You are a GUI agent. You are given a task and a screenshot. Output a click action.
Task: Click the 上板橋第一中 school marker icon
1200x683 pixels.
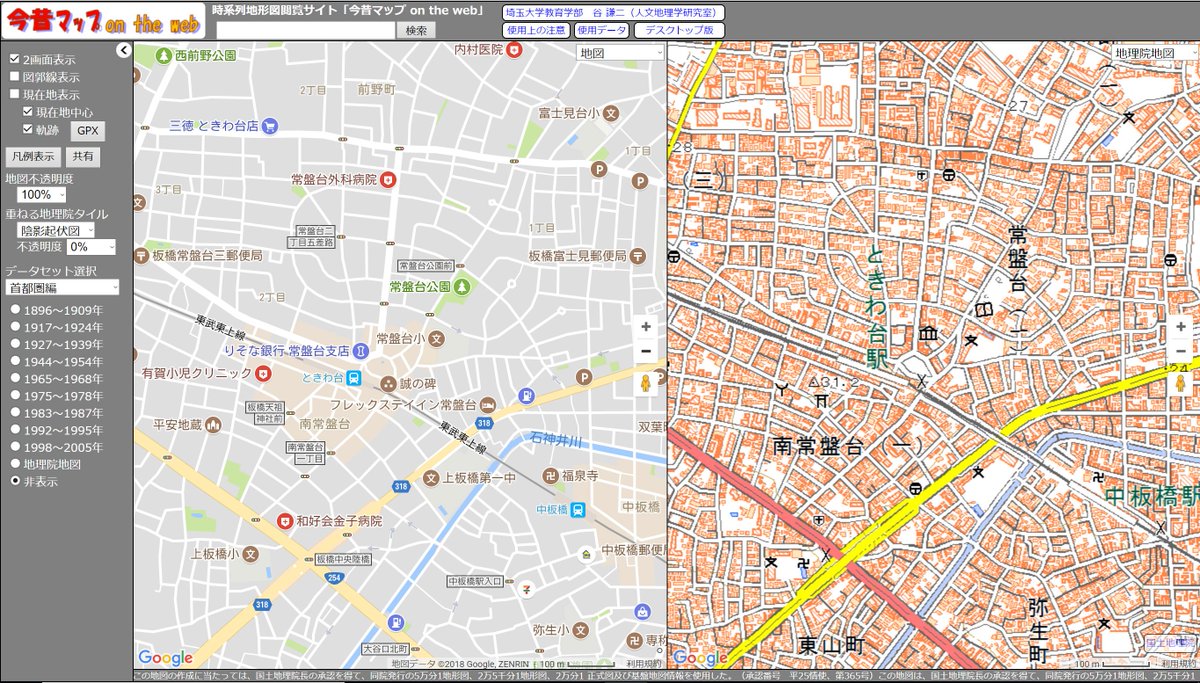431,478
